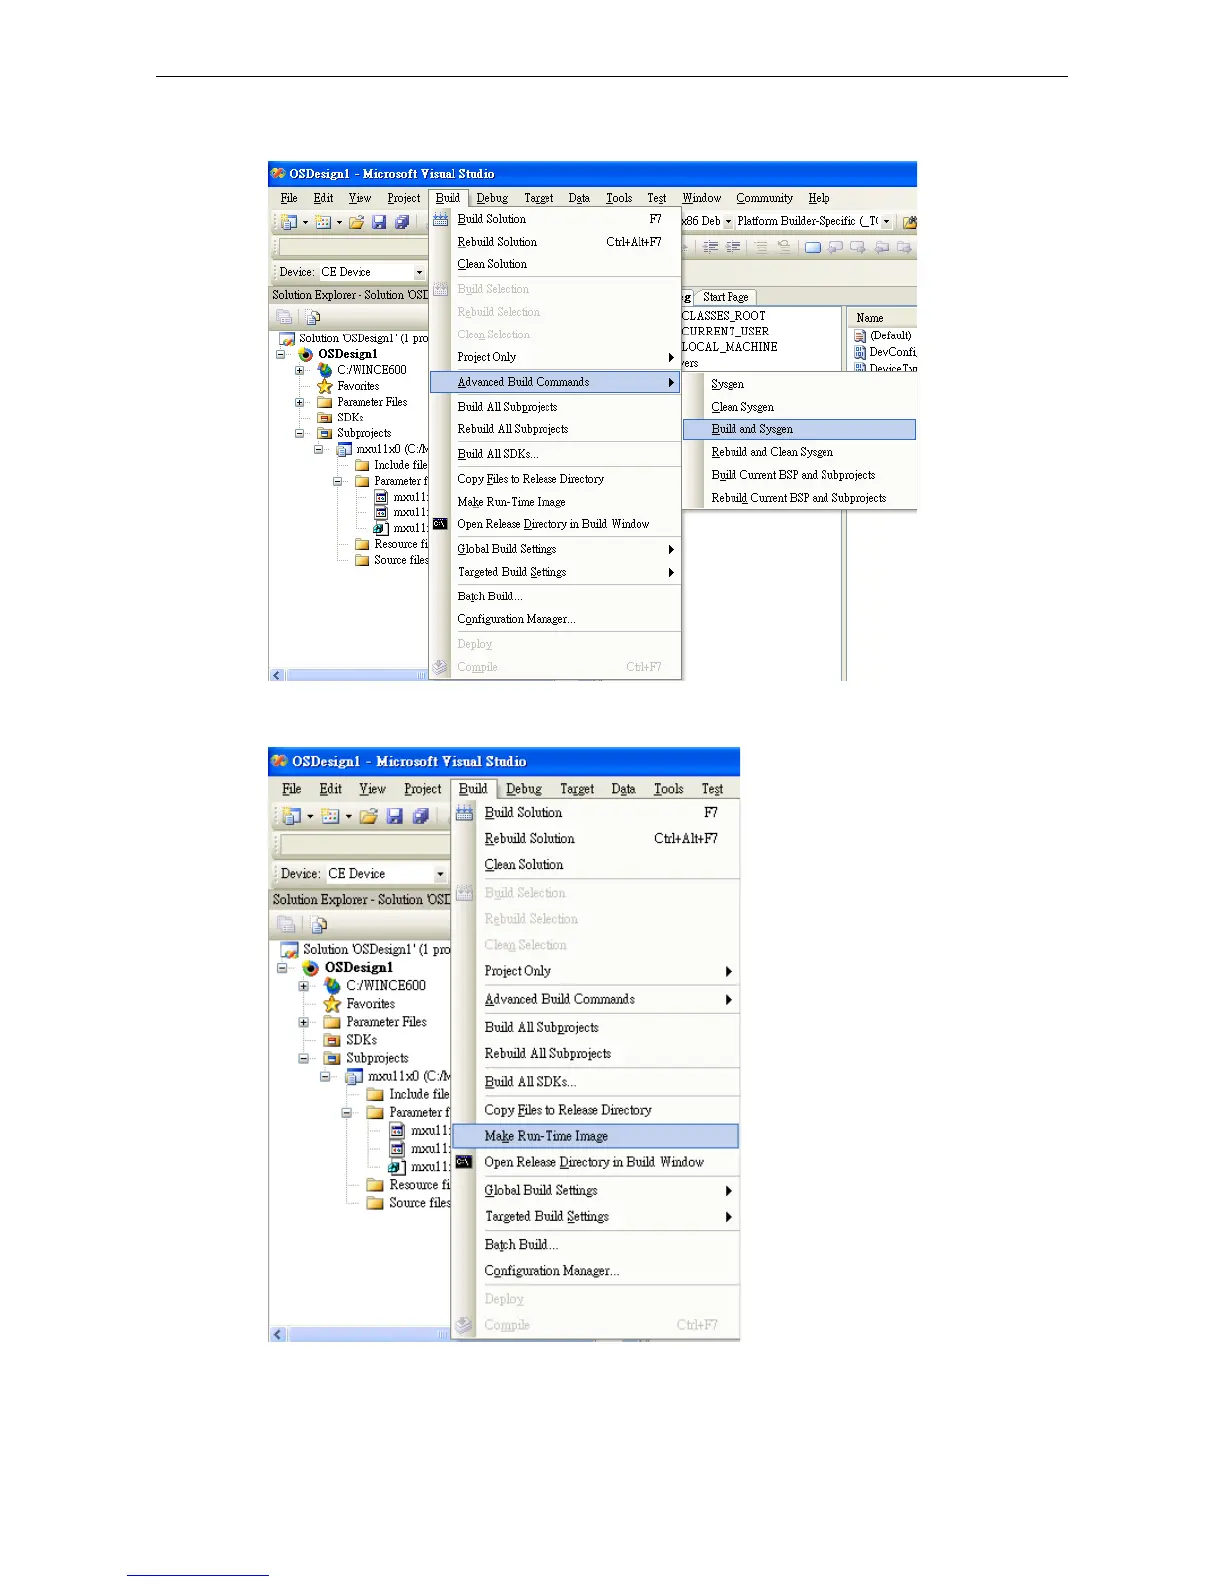Select Solution 'OSDesign1' root in lower tree
The height and width of the screenshot is (1584, 1224).
[376, 949]
